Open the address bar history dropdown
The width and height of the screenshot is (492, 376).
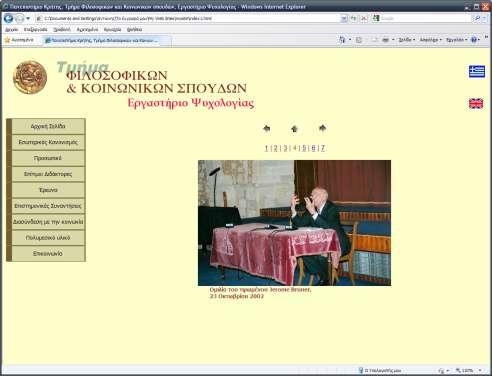click(x=344, y=19)
